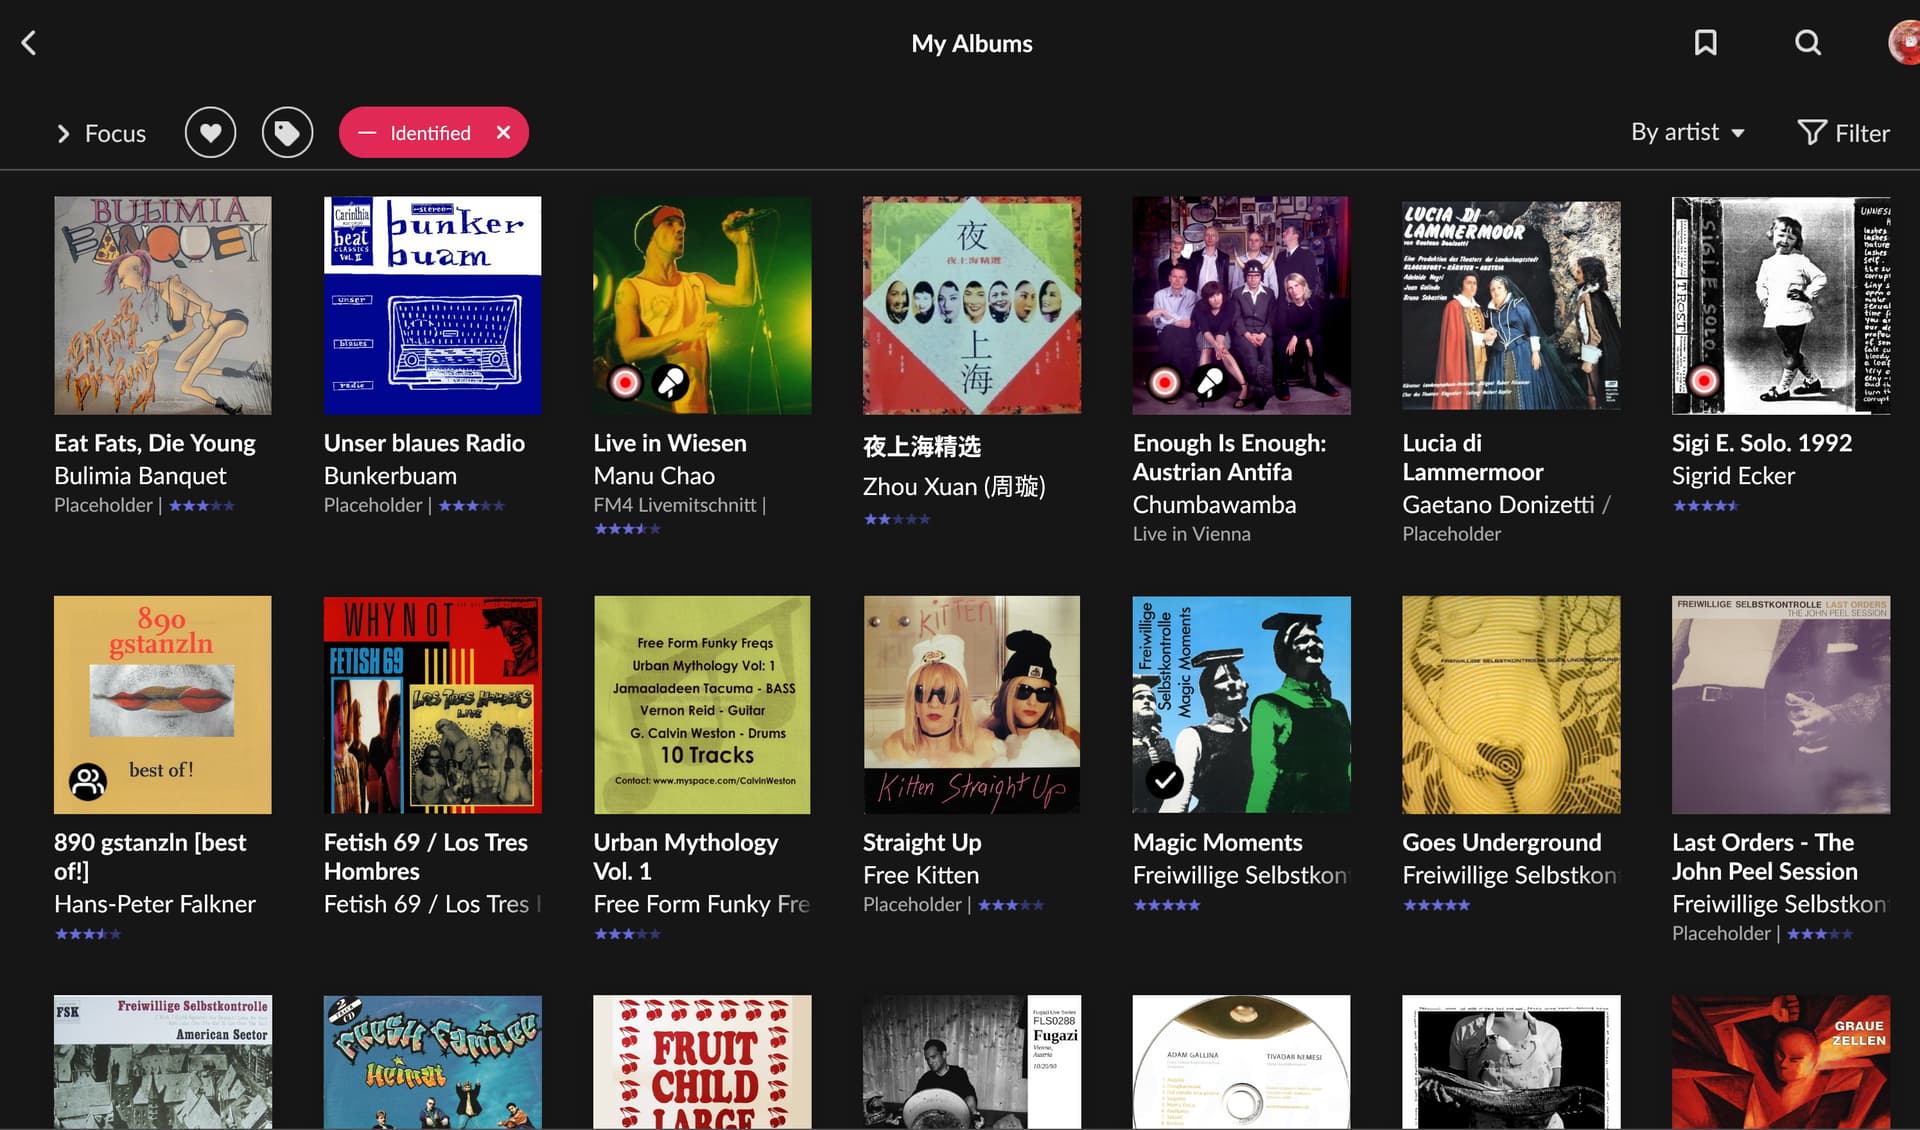1920x1130 pixels.
Task: Toggle the heart favorites filter
Action: coord(210,133)
